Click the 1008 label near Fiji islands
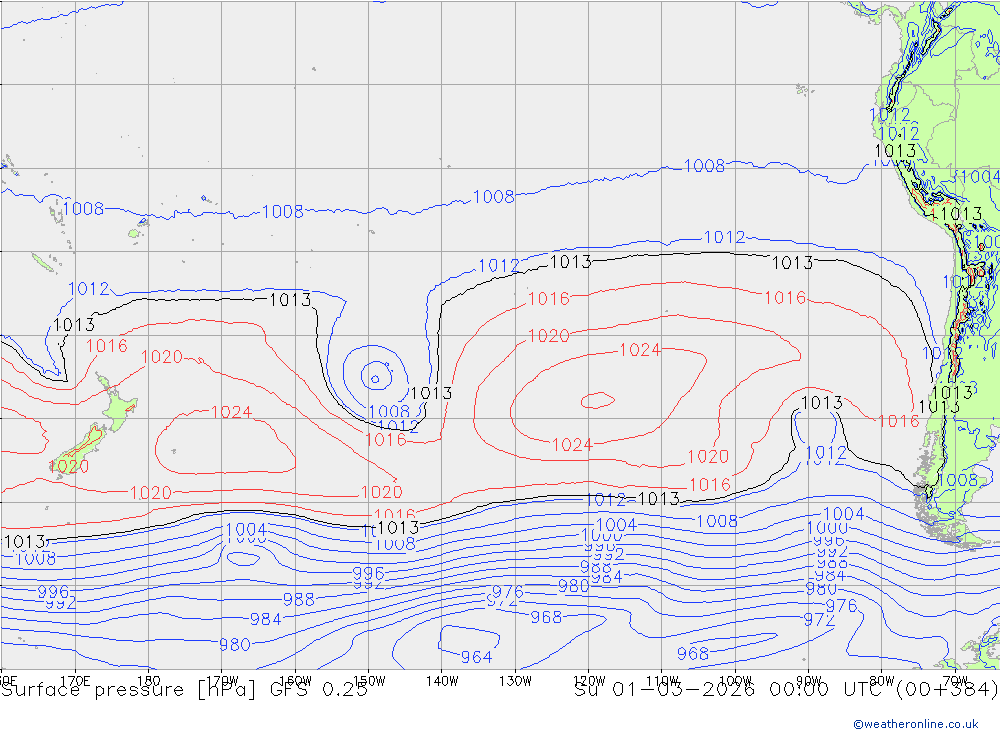The height and width of the screenshot is (733, 1000). (83, 209)
